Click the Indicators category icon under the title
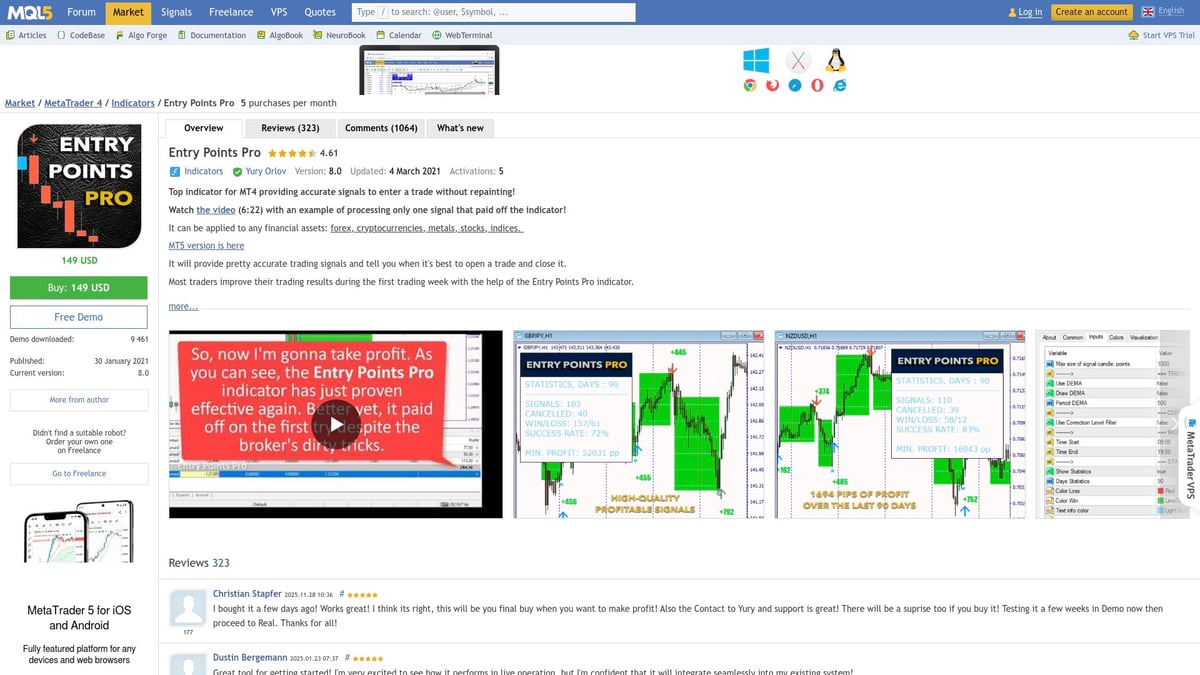 click(x=174, y=172)
